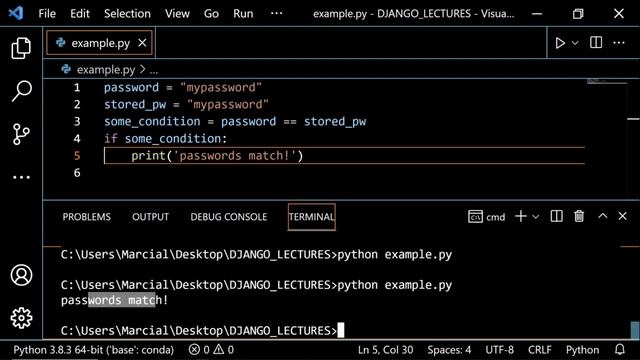This screenshot has height=360, width=640.
Task: Switch to the PROBLEMS panel tab
Action: [87, 217]
